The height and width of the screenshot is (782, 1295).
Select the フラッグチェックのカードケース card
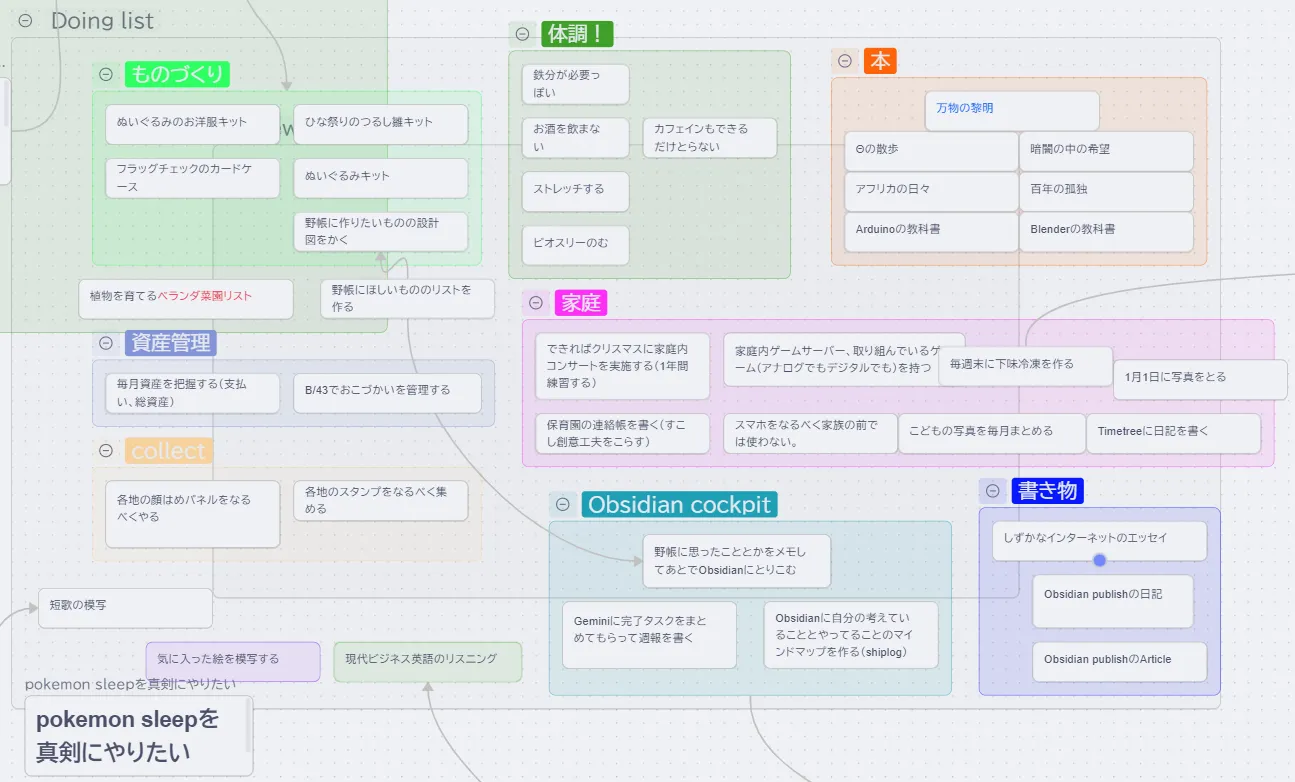(x=193, y=178)
